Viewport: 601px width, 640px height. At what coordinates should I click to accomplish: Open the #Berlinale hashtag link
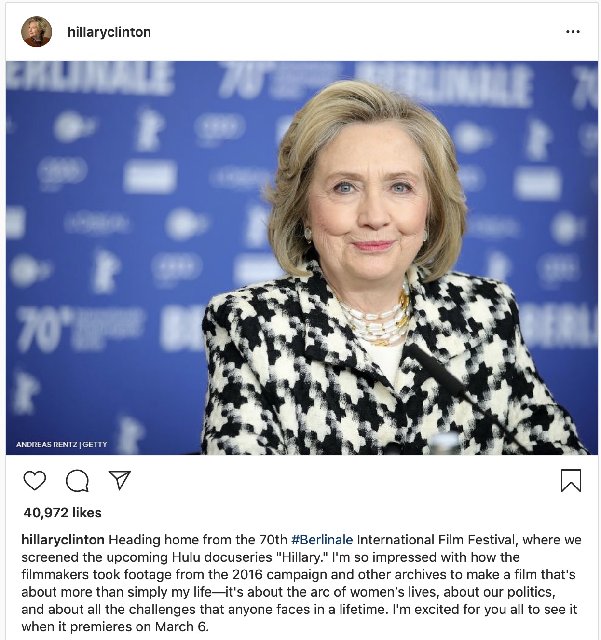322,540
